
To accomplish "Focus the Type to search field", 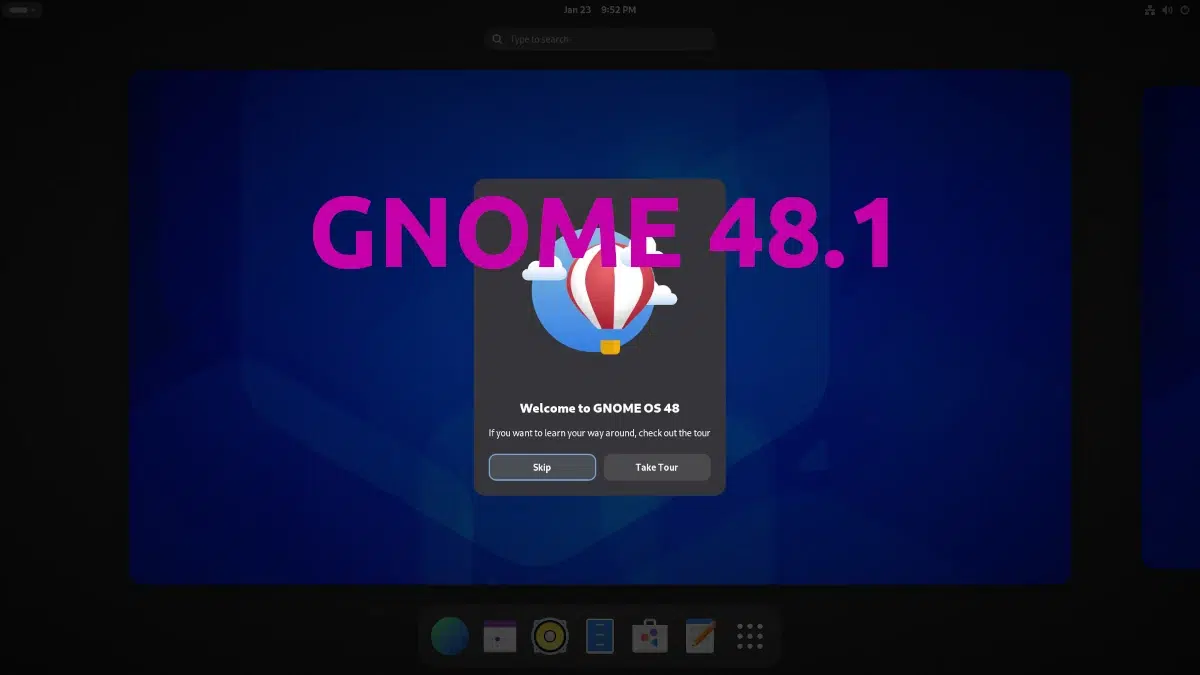I will 600,39.
